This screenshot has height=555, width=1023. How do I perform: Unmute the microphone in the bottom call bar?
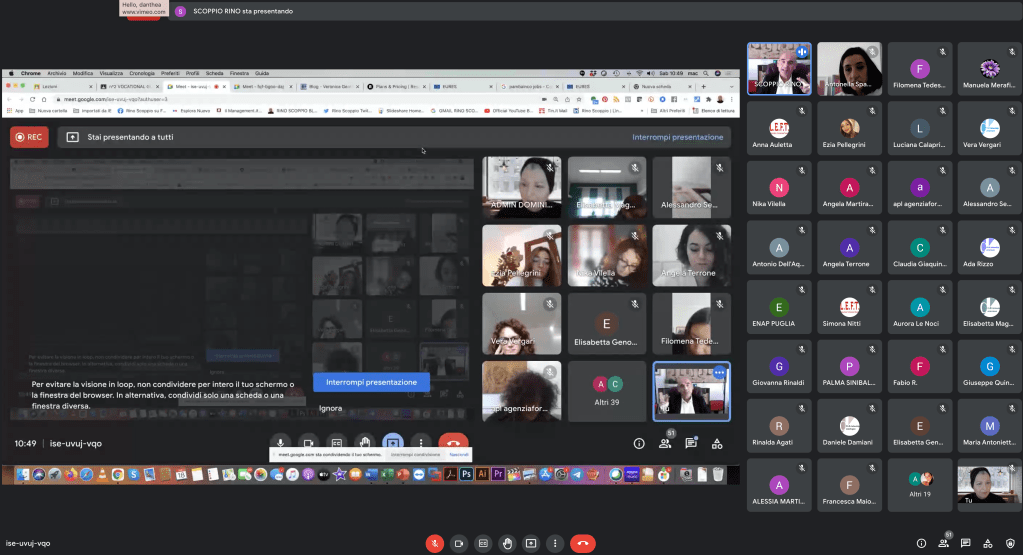click(x=435, y=543)
